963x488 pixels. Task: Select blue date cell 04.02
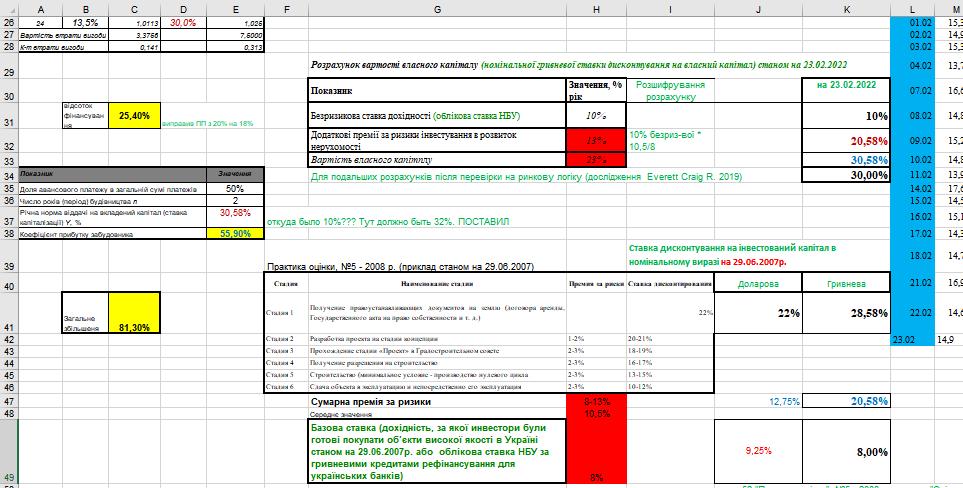point(911,65)
